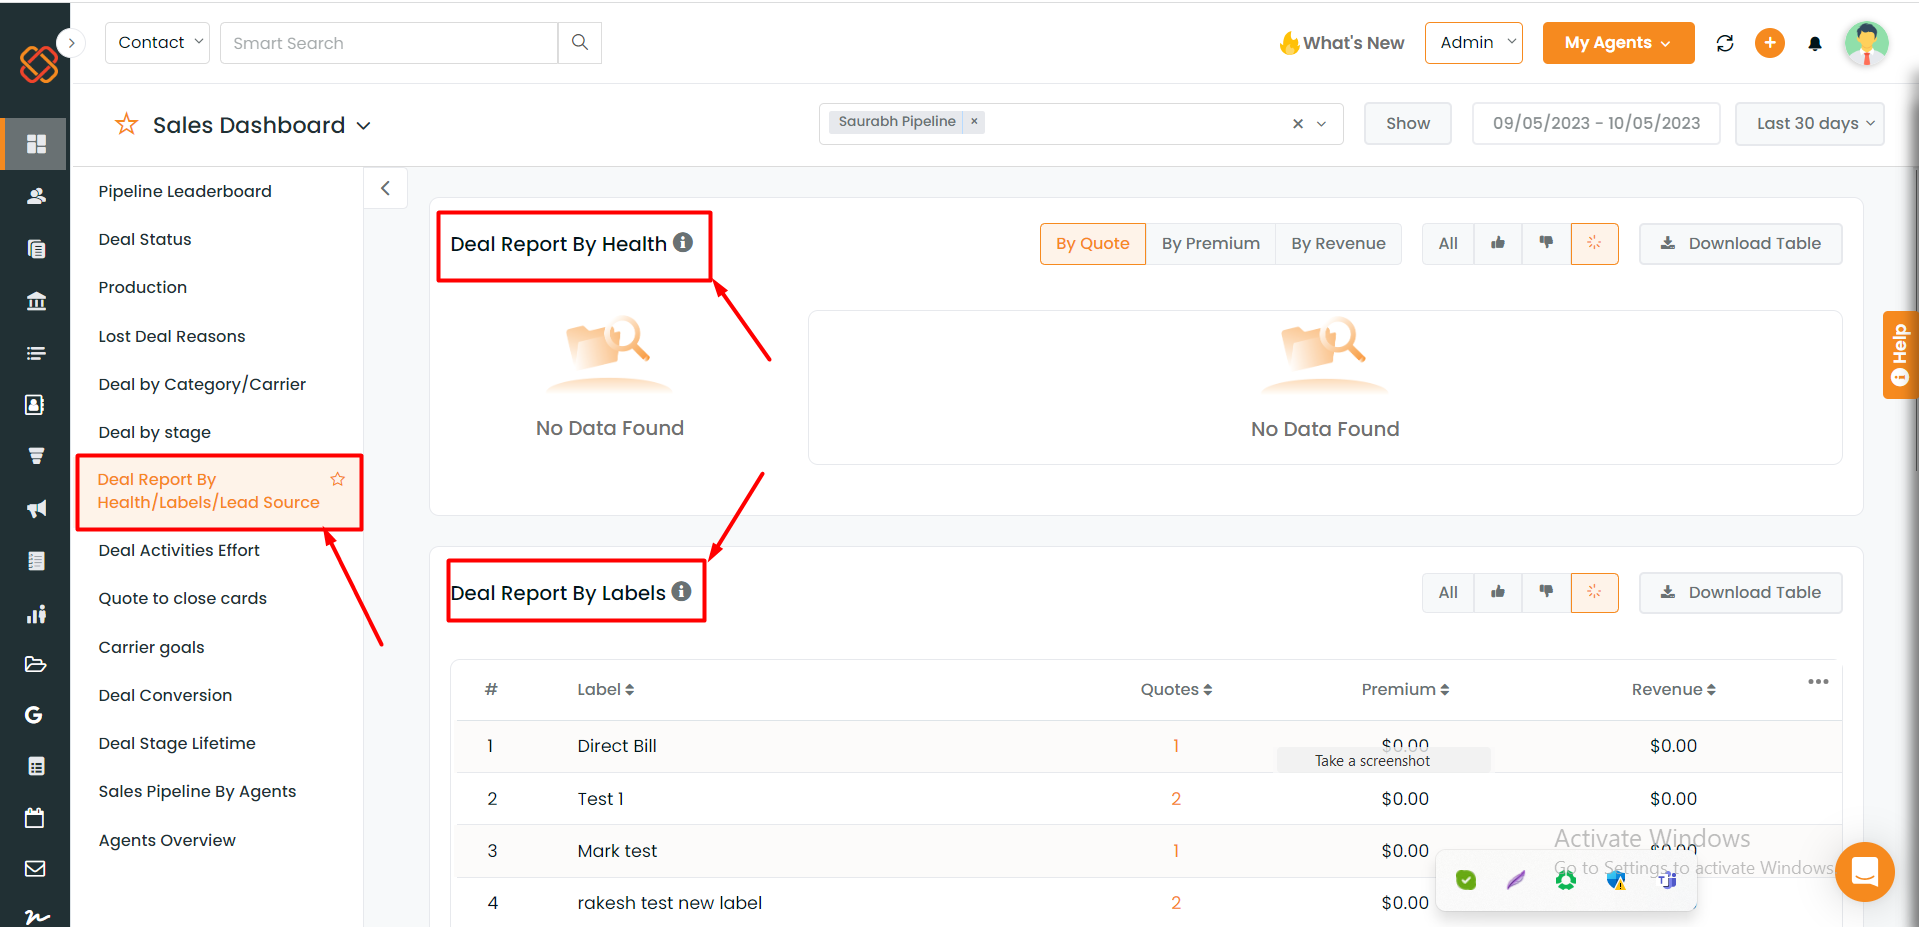The image size is (1919, 927).
Task: Click the orange plus add button
Action: tap(1770, 43)
